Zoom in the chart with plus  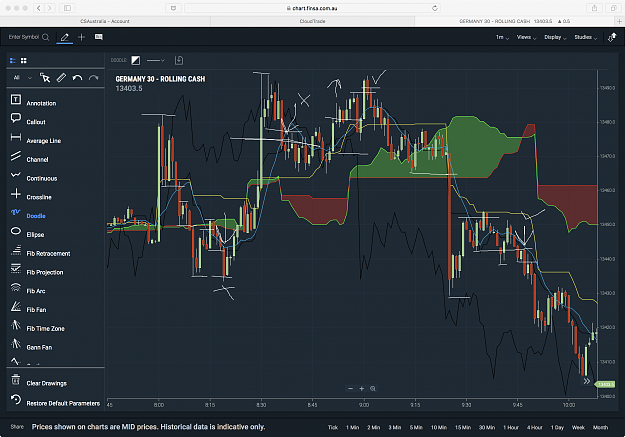coord(362,388)
